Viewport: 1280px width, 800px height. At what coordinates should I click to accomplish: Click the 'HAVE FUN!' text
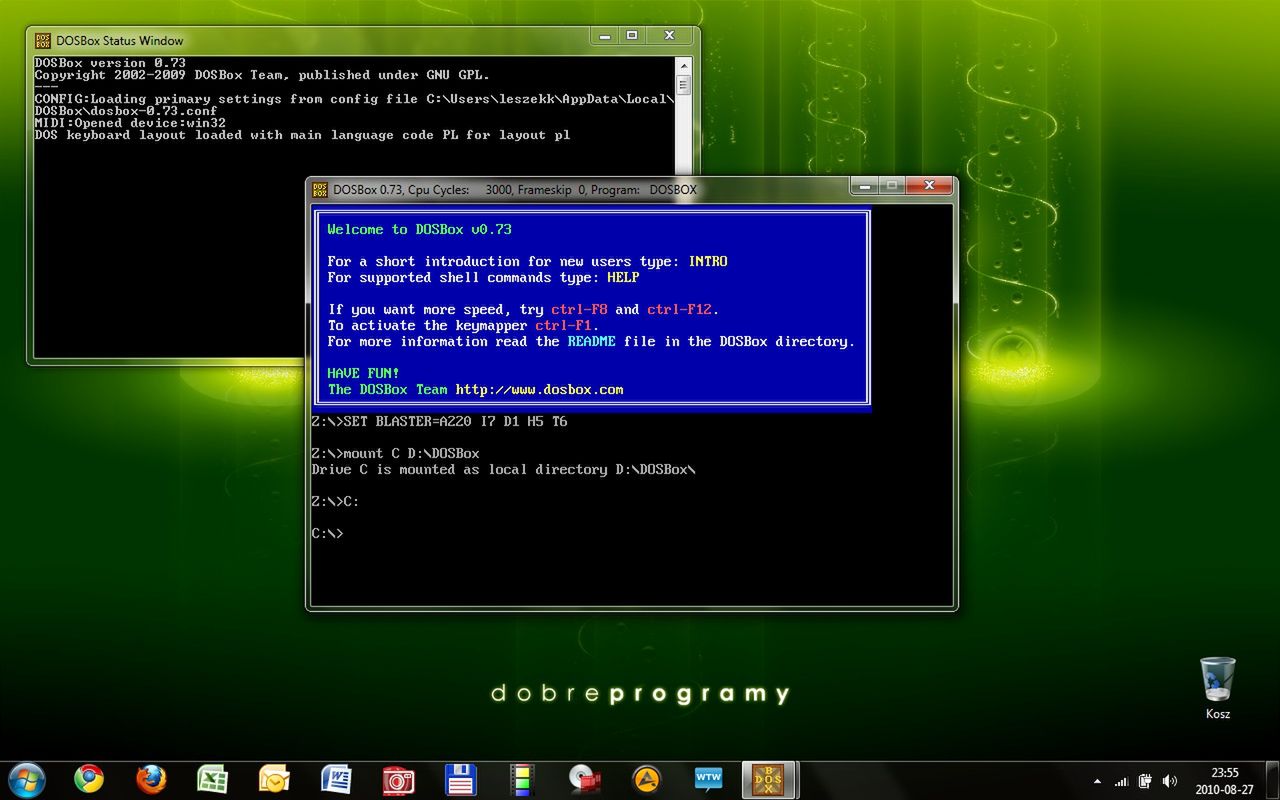pyautogui.click(x=364, y=374)
